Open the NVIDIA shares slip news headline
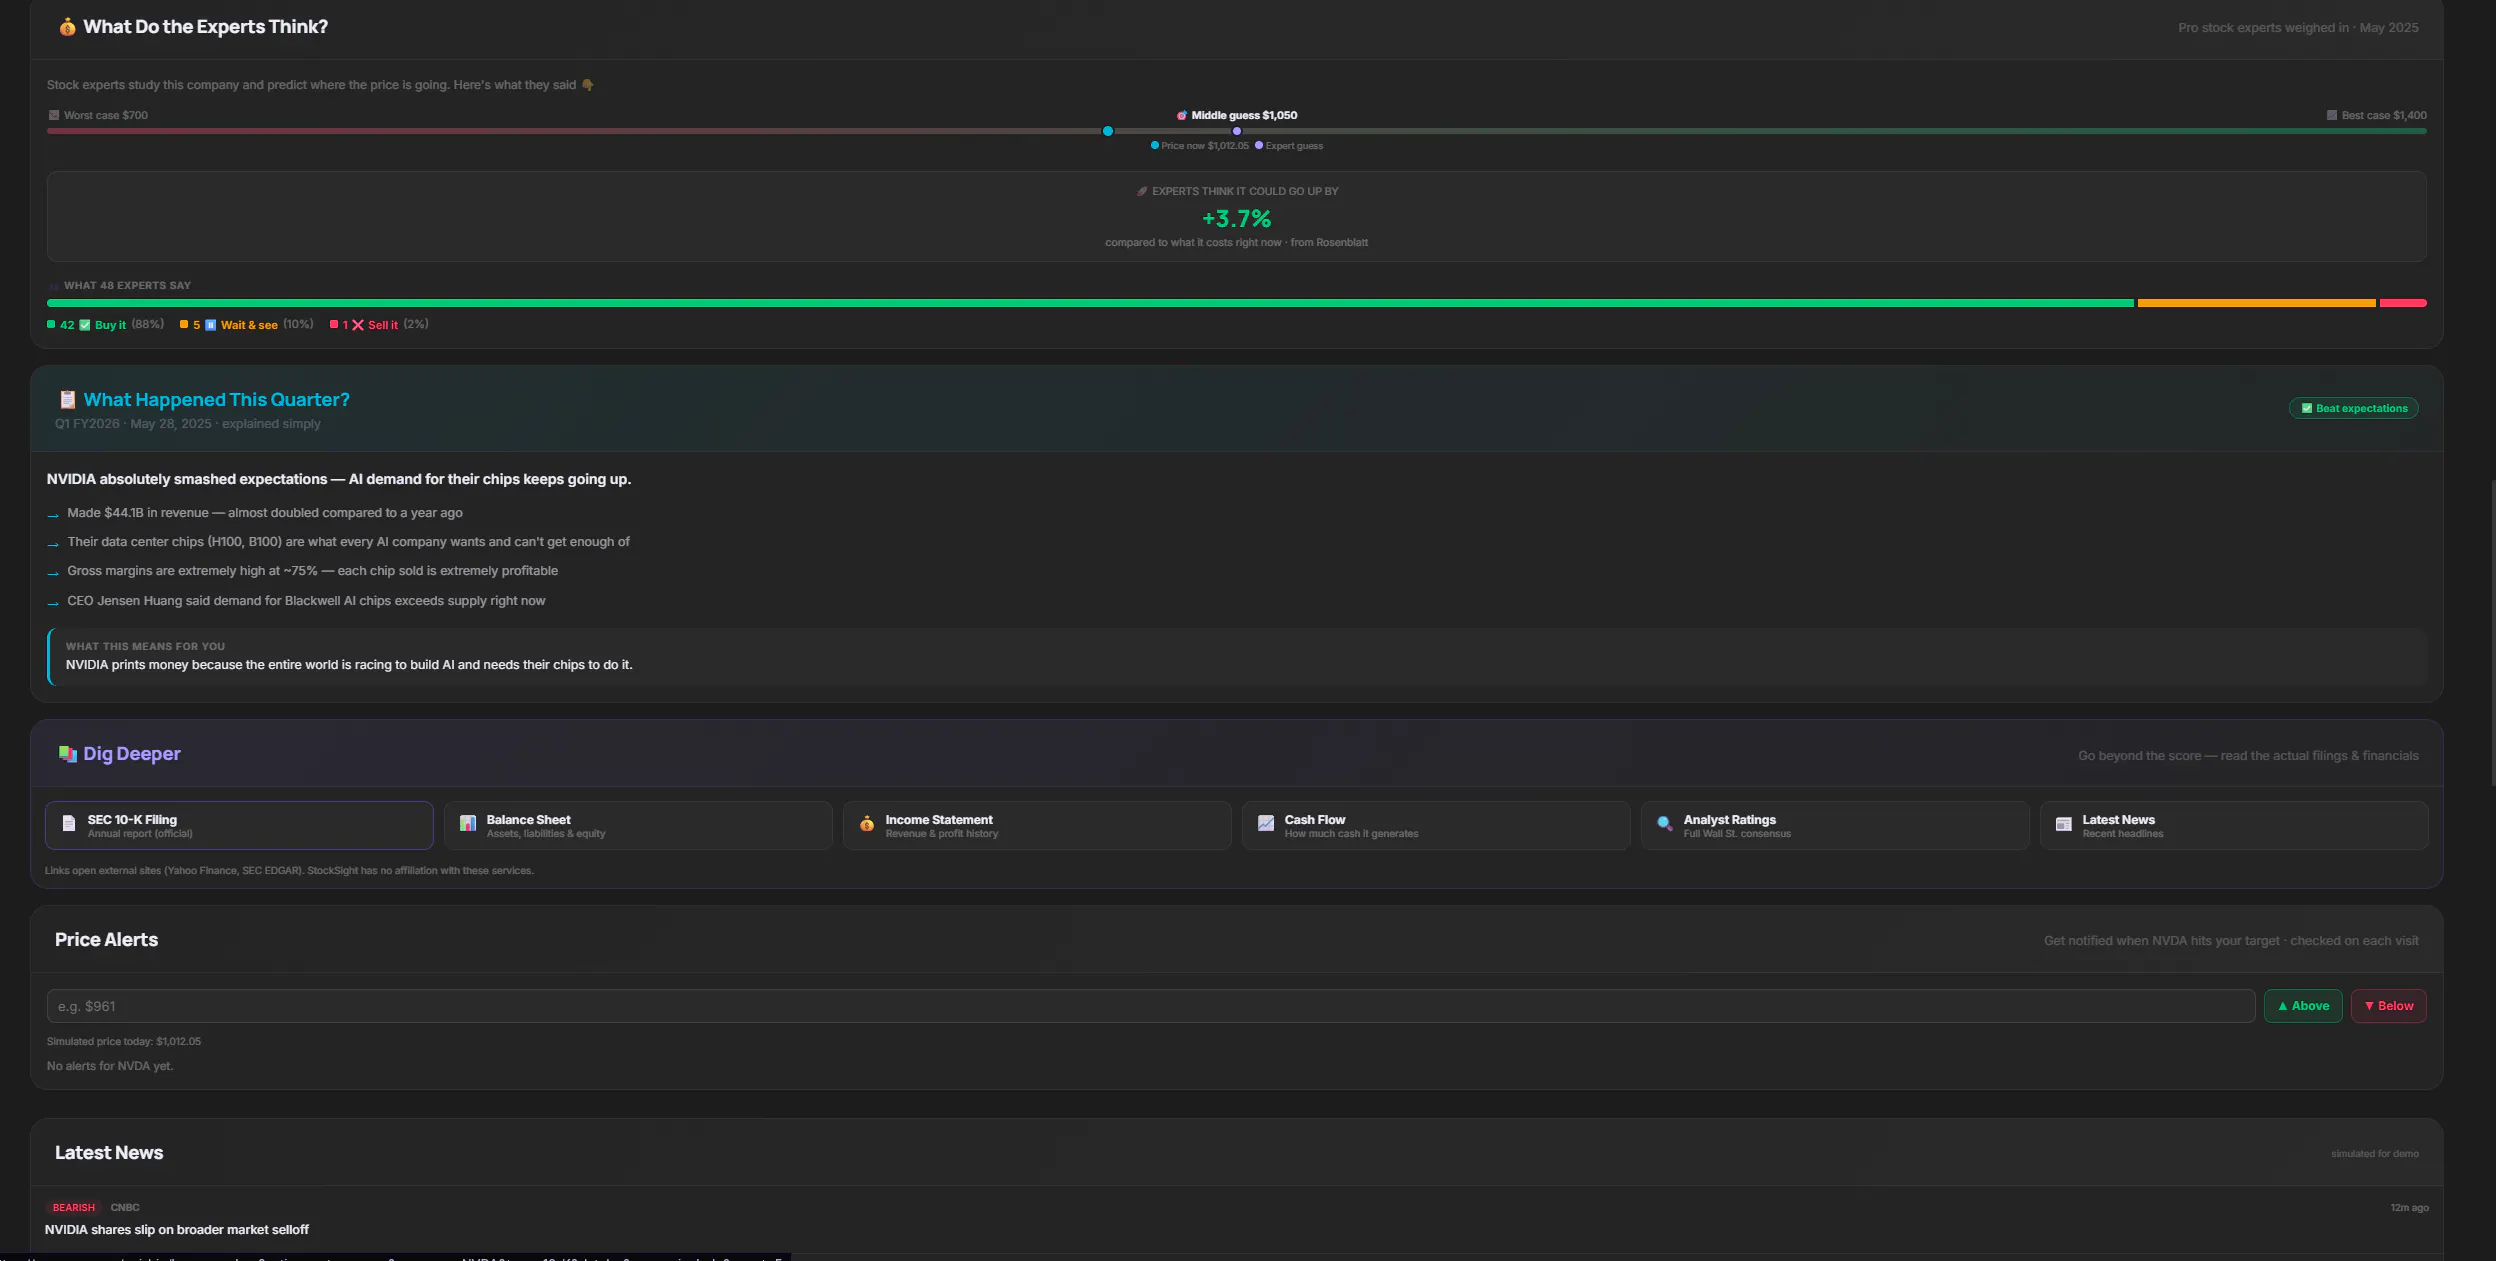Image resolution: width=2496 pixels, height=1261 pixels. 177,1230
